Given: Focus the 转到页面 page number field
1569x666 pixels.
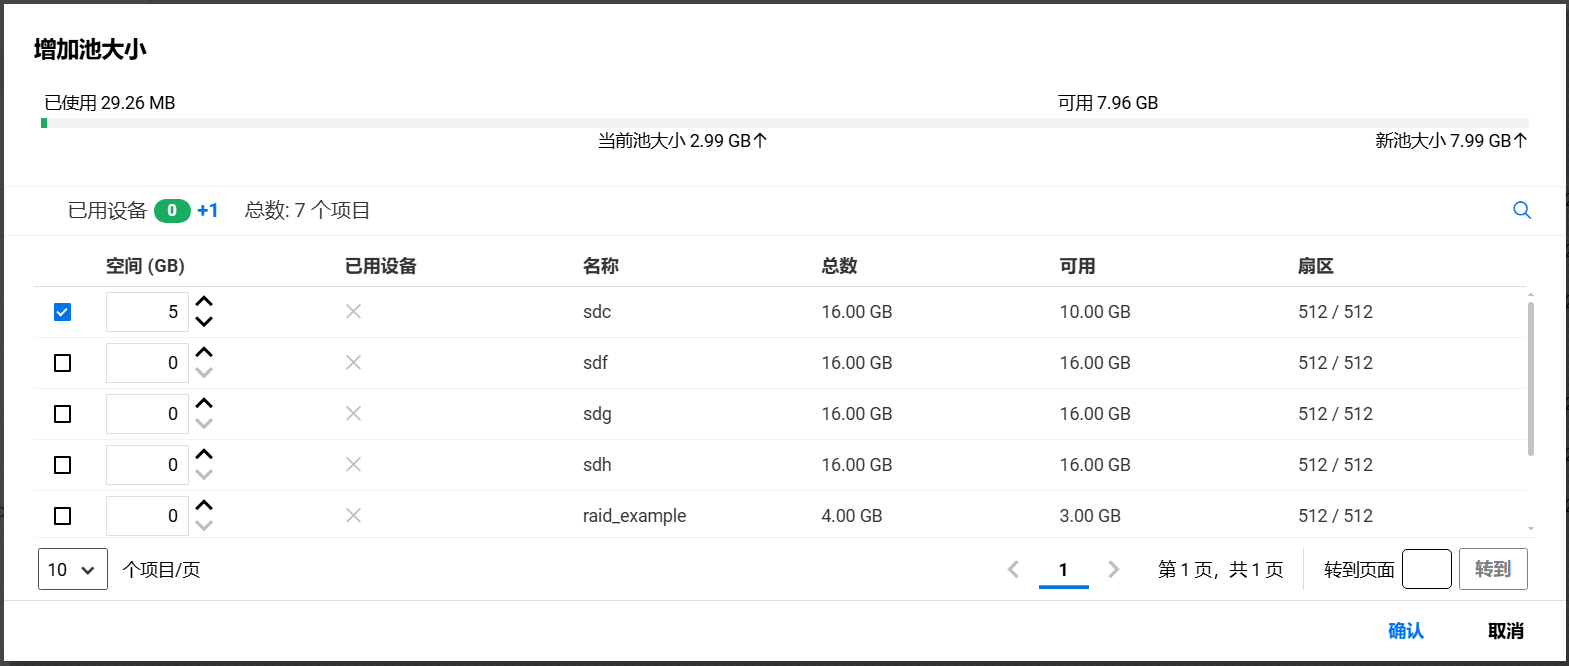Looking at the screenshot, I should click(x=1427, y=569).
